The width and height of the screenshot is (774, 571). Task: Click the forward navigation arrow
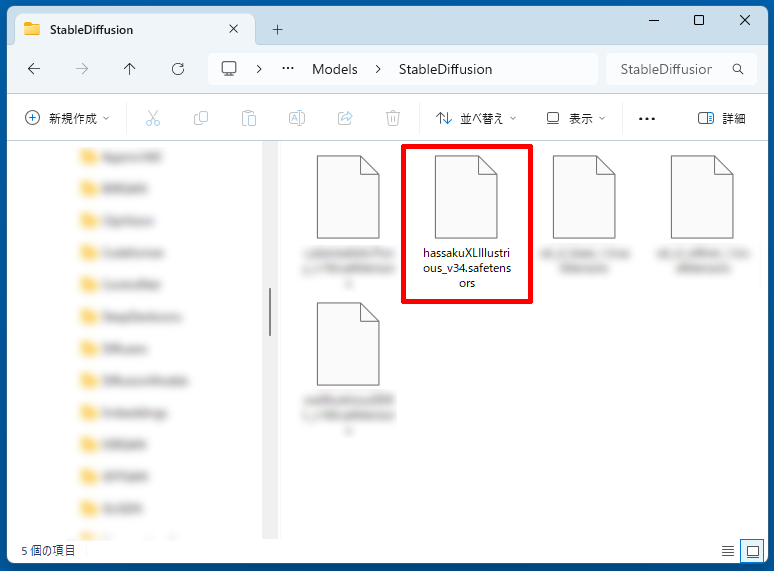(82, 69)
